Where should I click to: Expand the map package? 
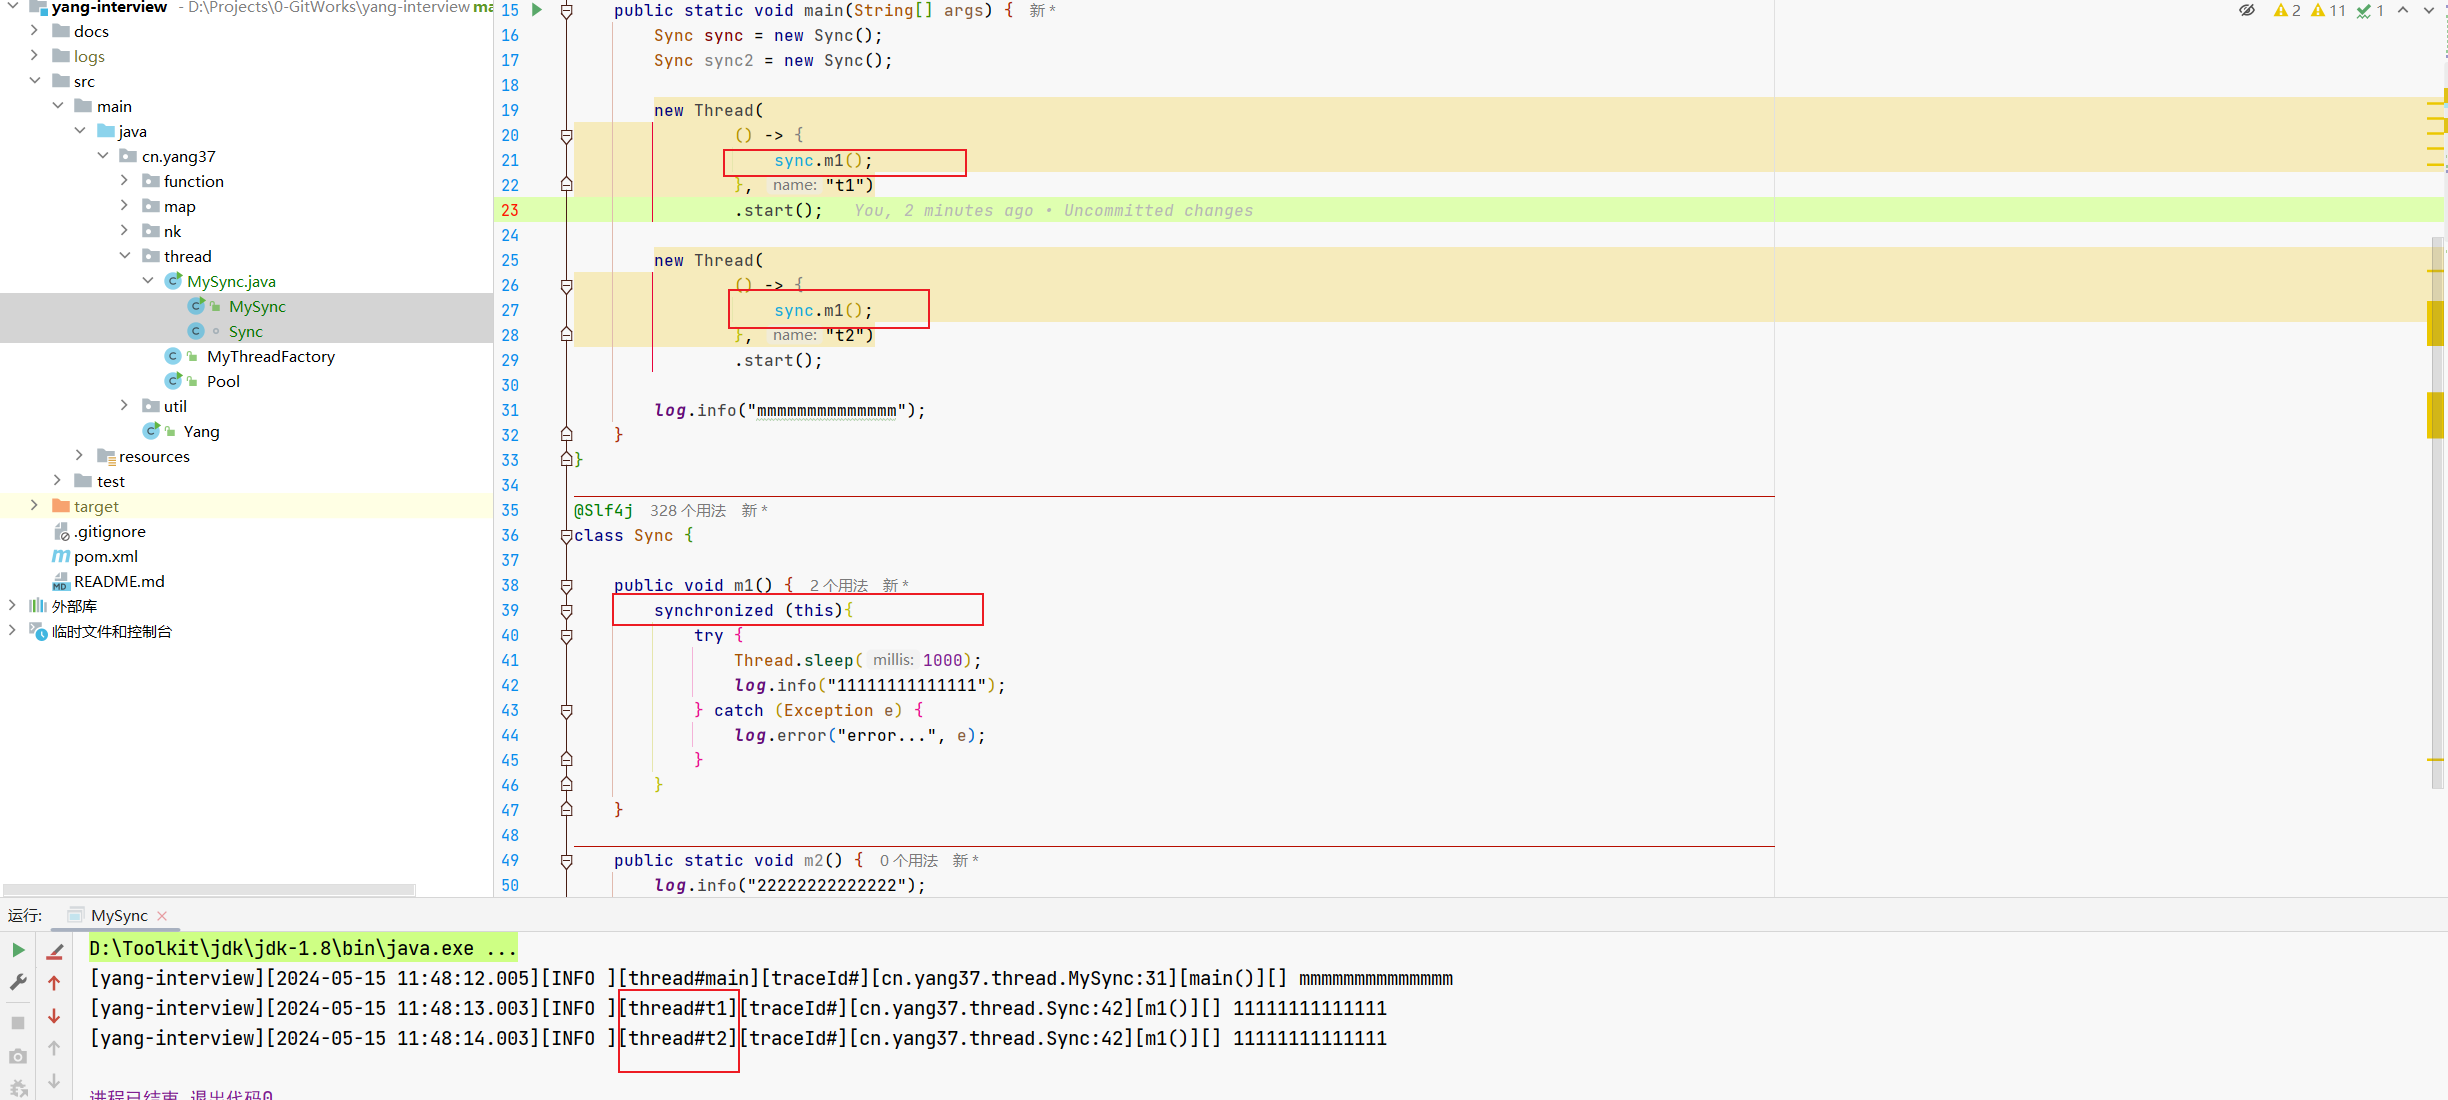click(124, 206)
